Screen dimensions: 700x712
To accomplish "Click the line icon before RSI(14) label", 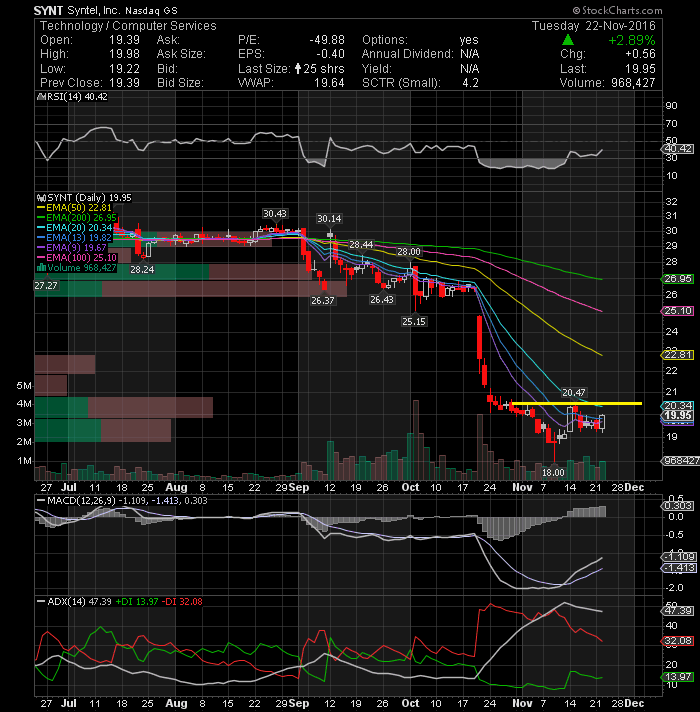I will click(41, 96).
